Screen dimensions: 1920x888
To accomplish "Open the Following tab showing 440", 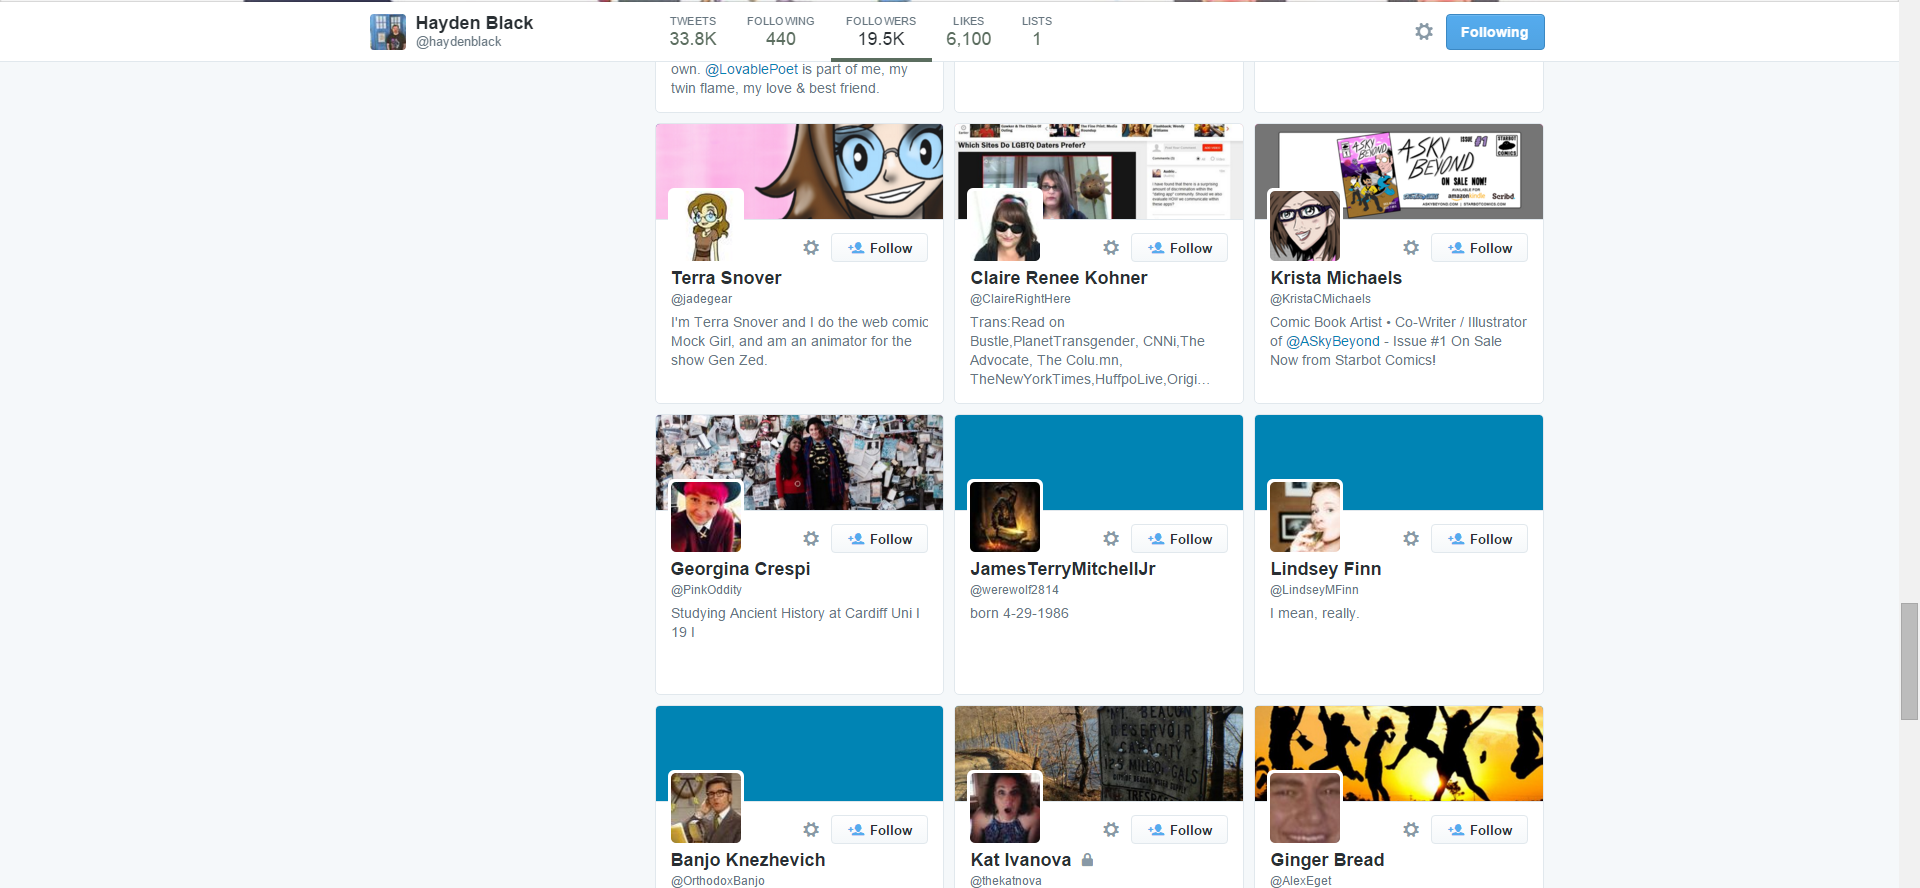I will pyautogui.click(x=781, y=32).
